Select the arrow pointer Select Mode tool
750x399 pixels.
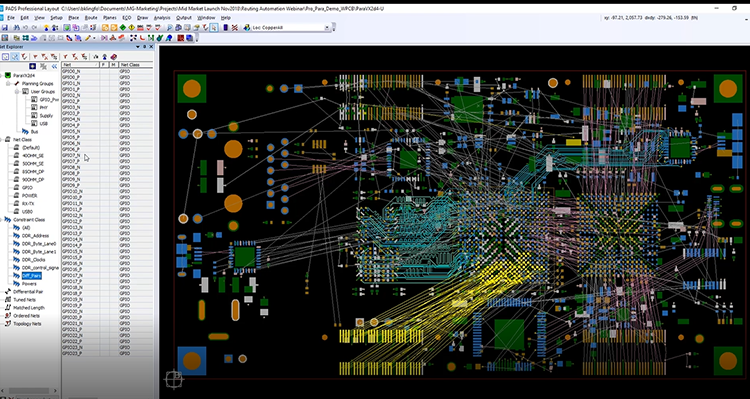(x=213, y=28)
